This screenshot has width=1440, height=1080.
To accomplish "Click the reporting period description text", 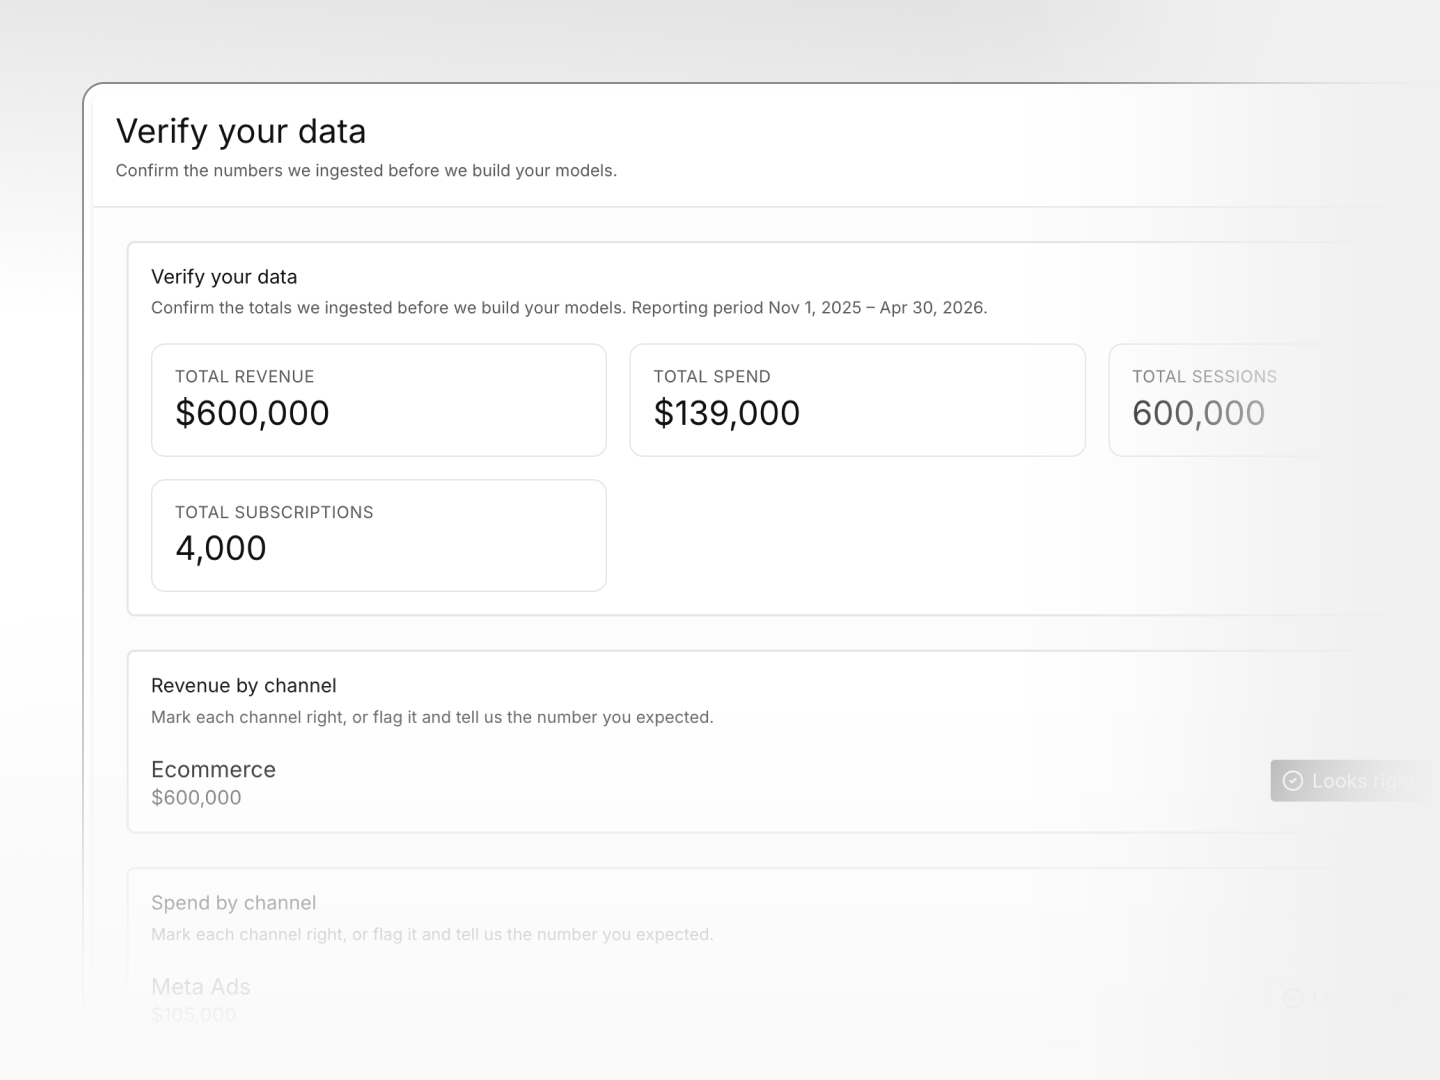I will click(569, 308).
